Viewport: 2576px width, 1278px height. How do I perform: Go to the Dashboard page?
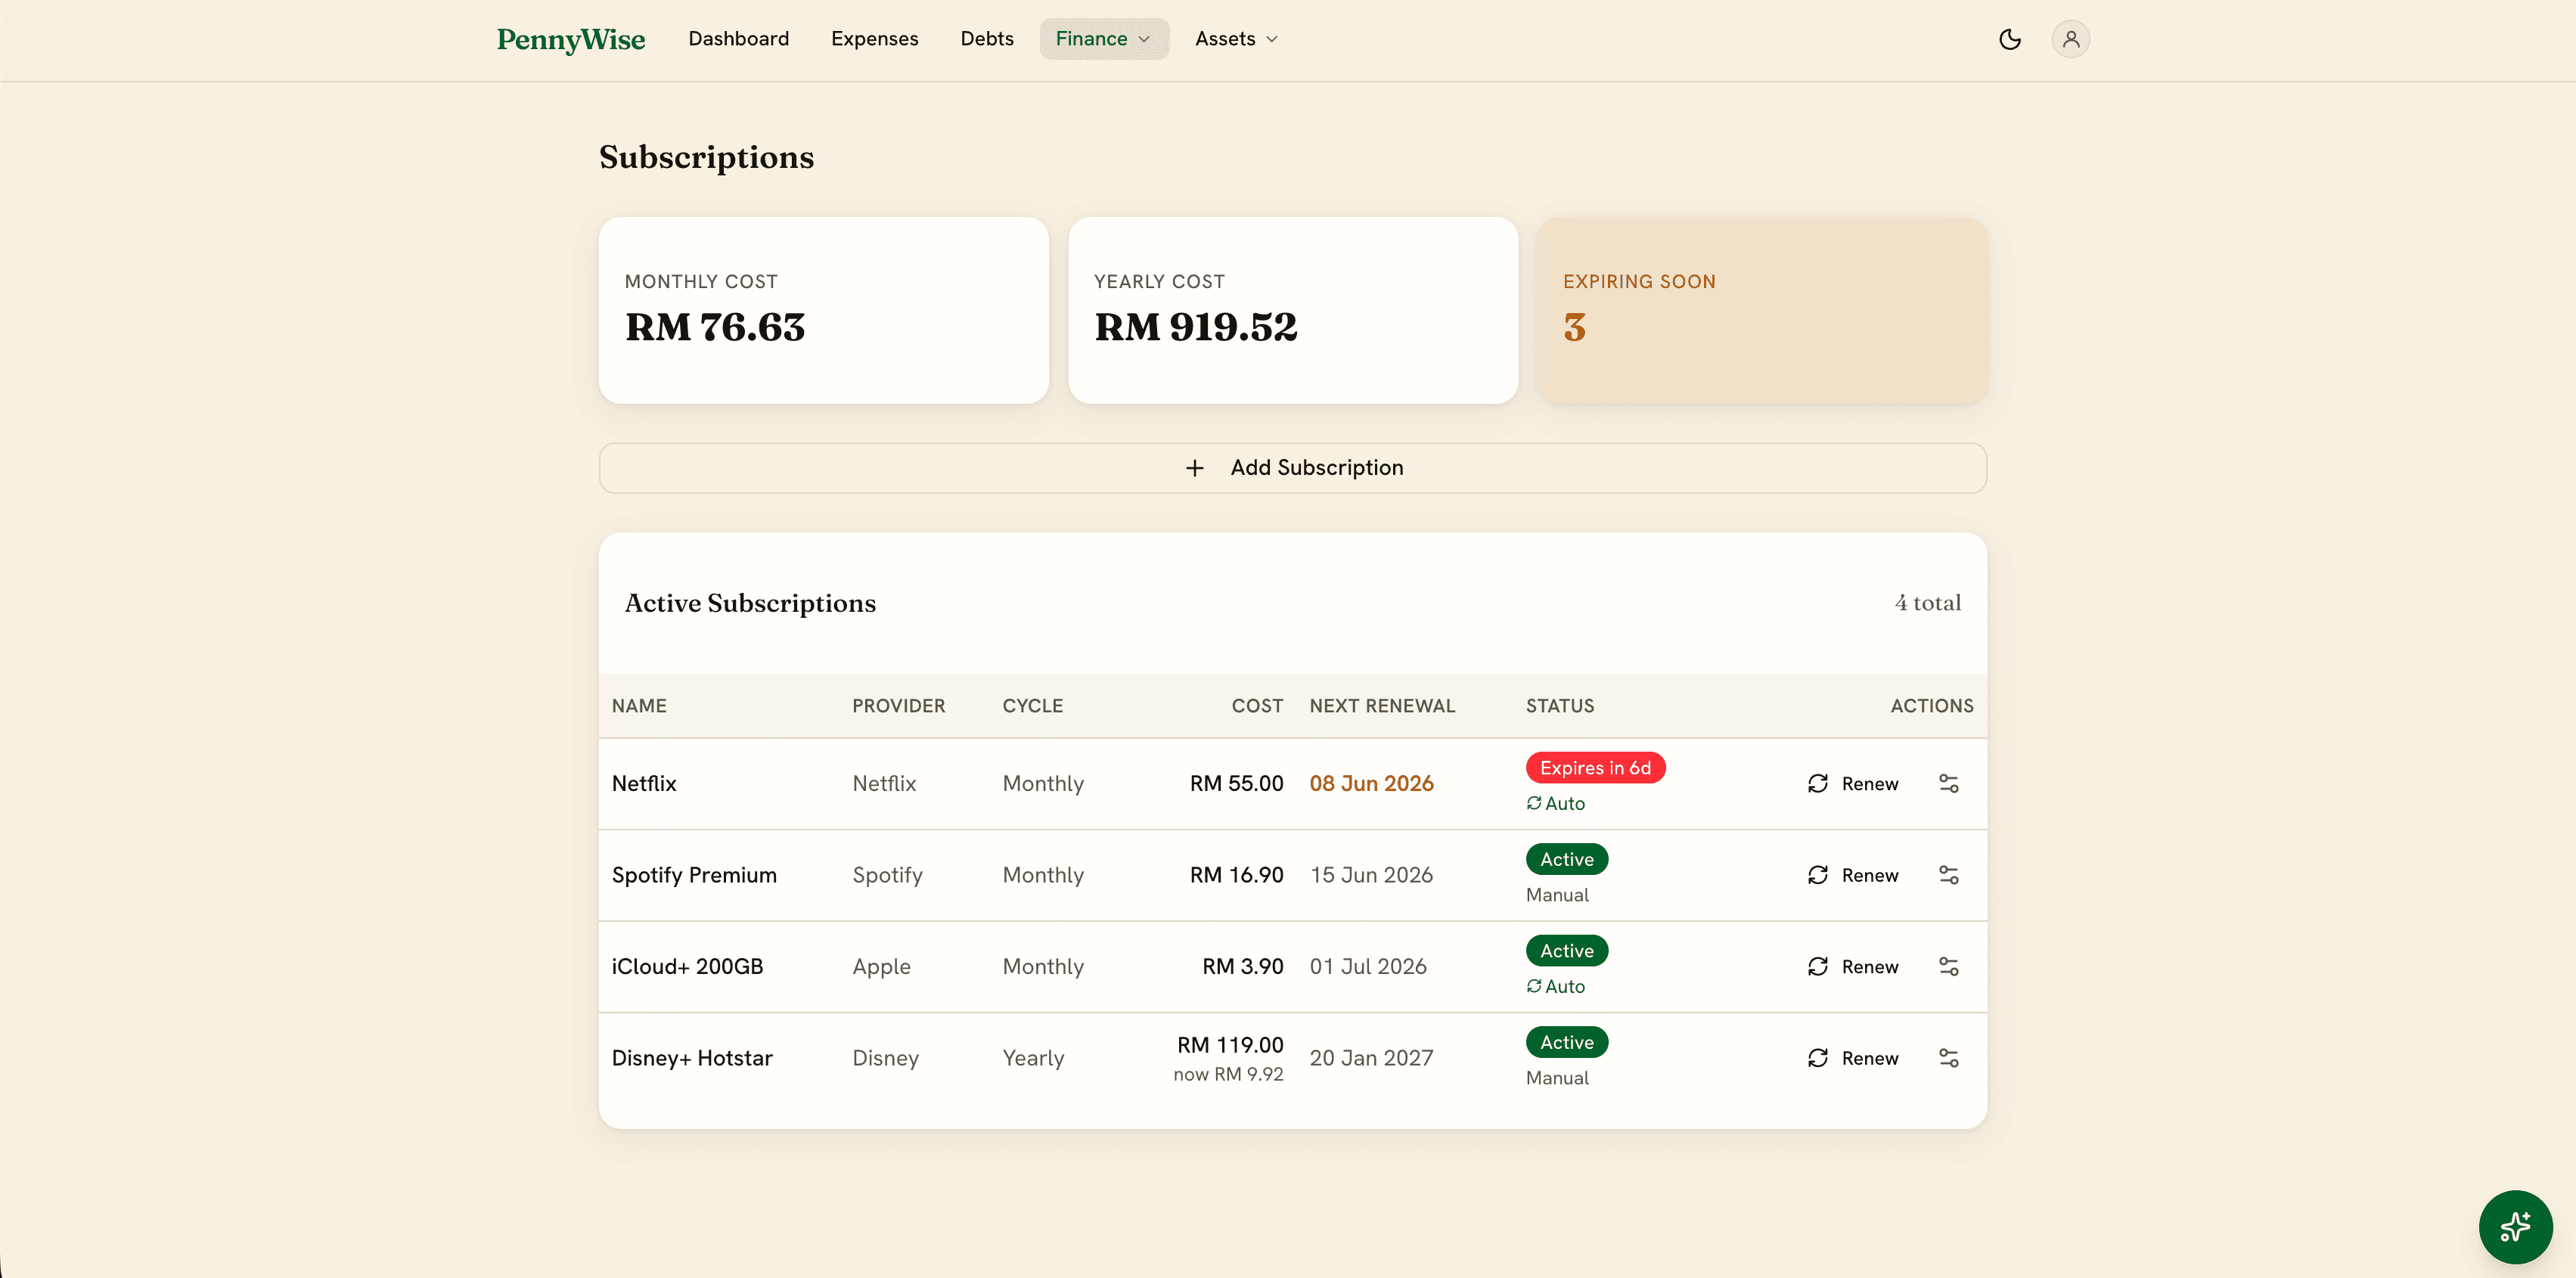(738, 39)
